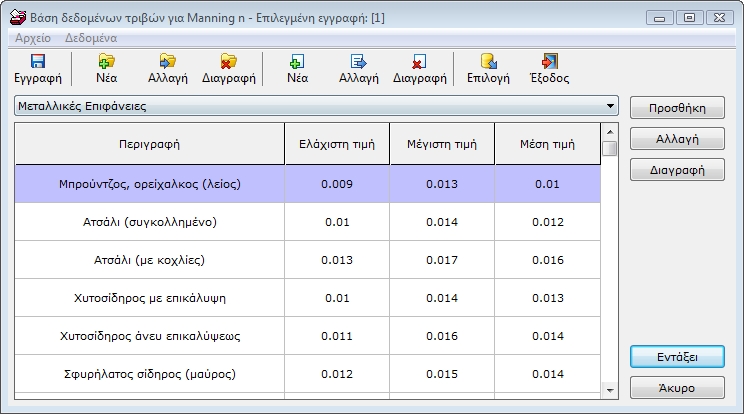
Task: Click the Έξοδος exit door icon
Action: [x=549, y=61]
